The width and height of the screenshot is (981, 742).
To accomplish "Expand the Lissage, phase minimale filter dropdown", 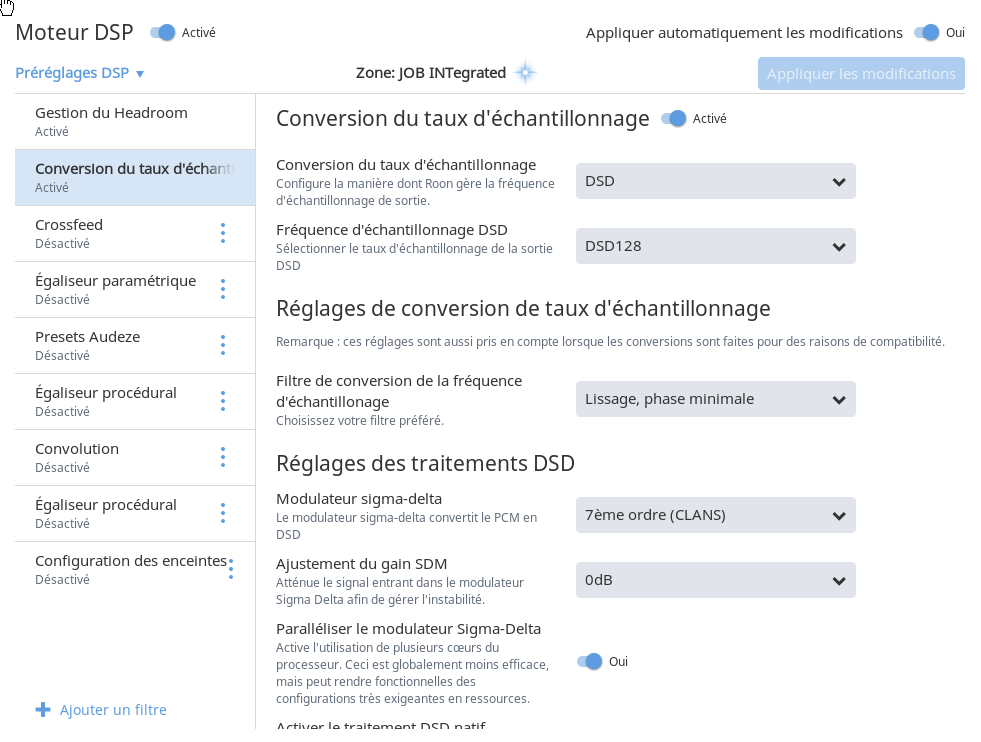I will [x=715, y=400].
